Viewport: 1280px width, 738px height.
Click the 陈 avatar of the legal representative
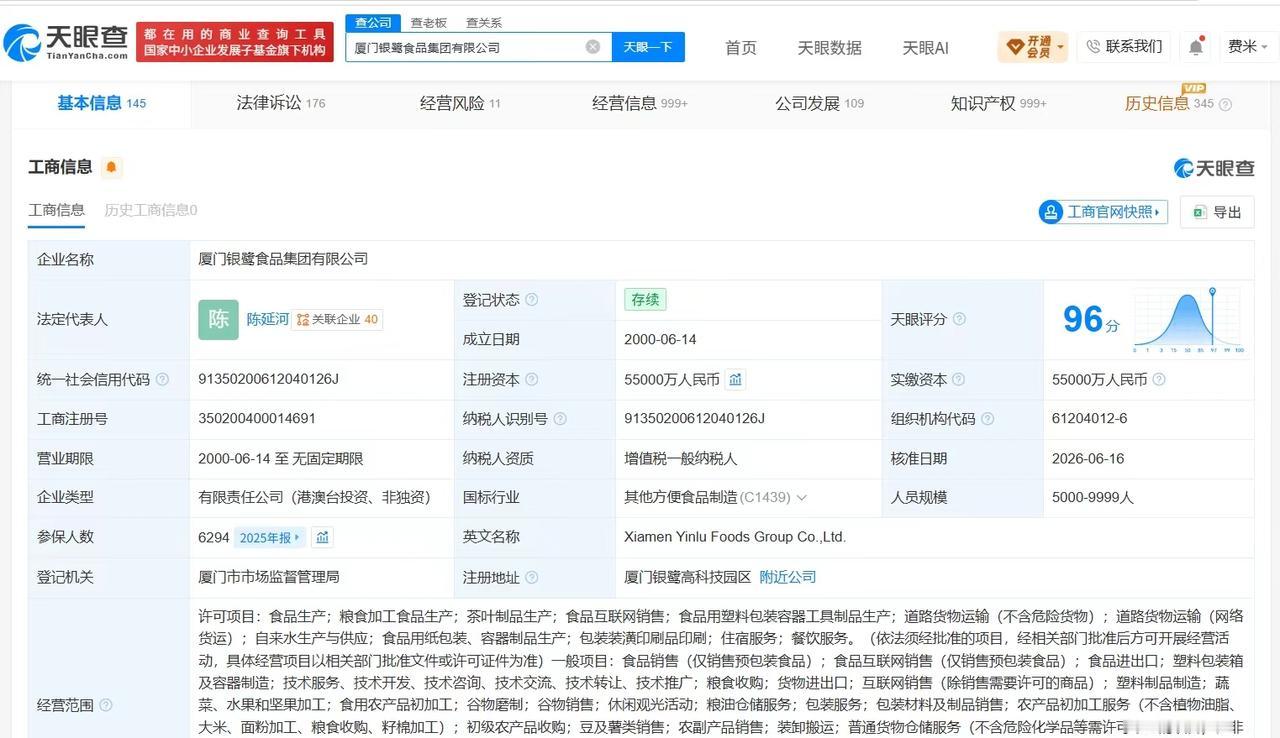[218, 320]
